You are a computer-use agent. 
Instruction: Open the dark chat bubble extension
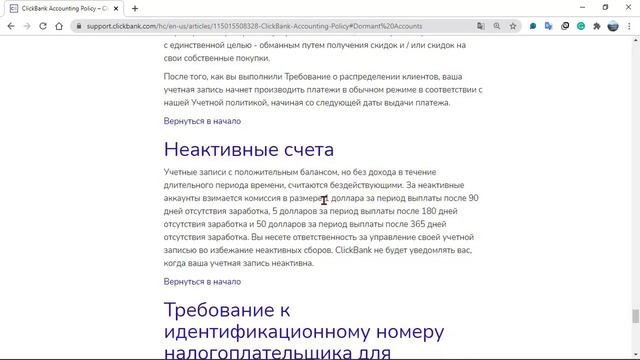[x=533, y=26]
